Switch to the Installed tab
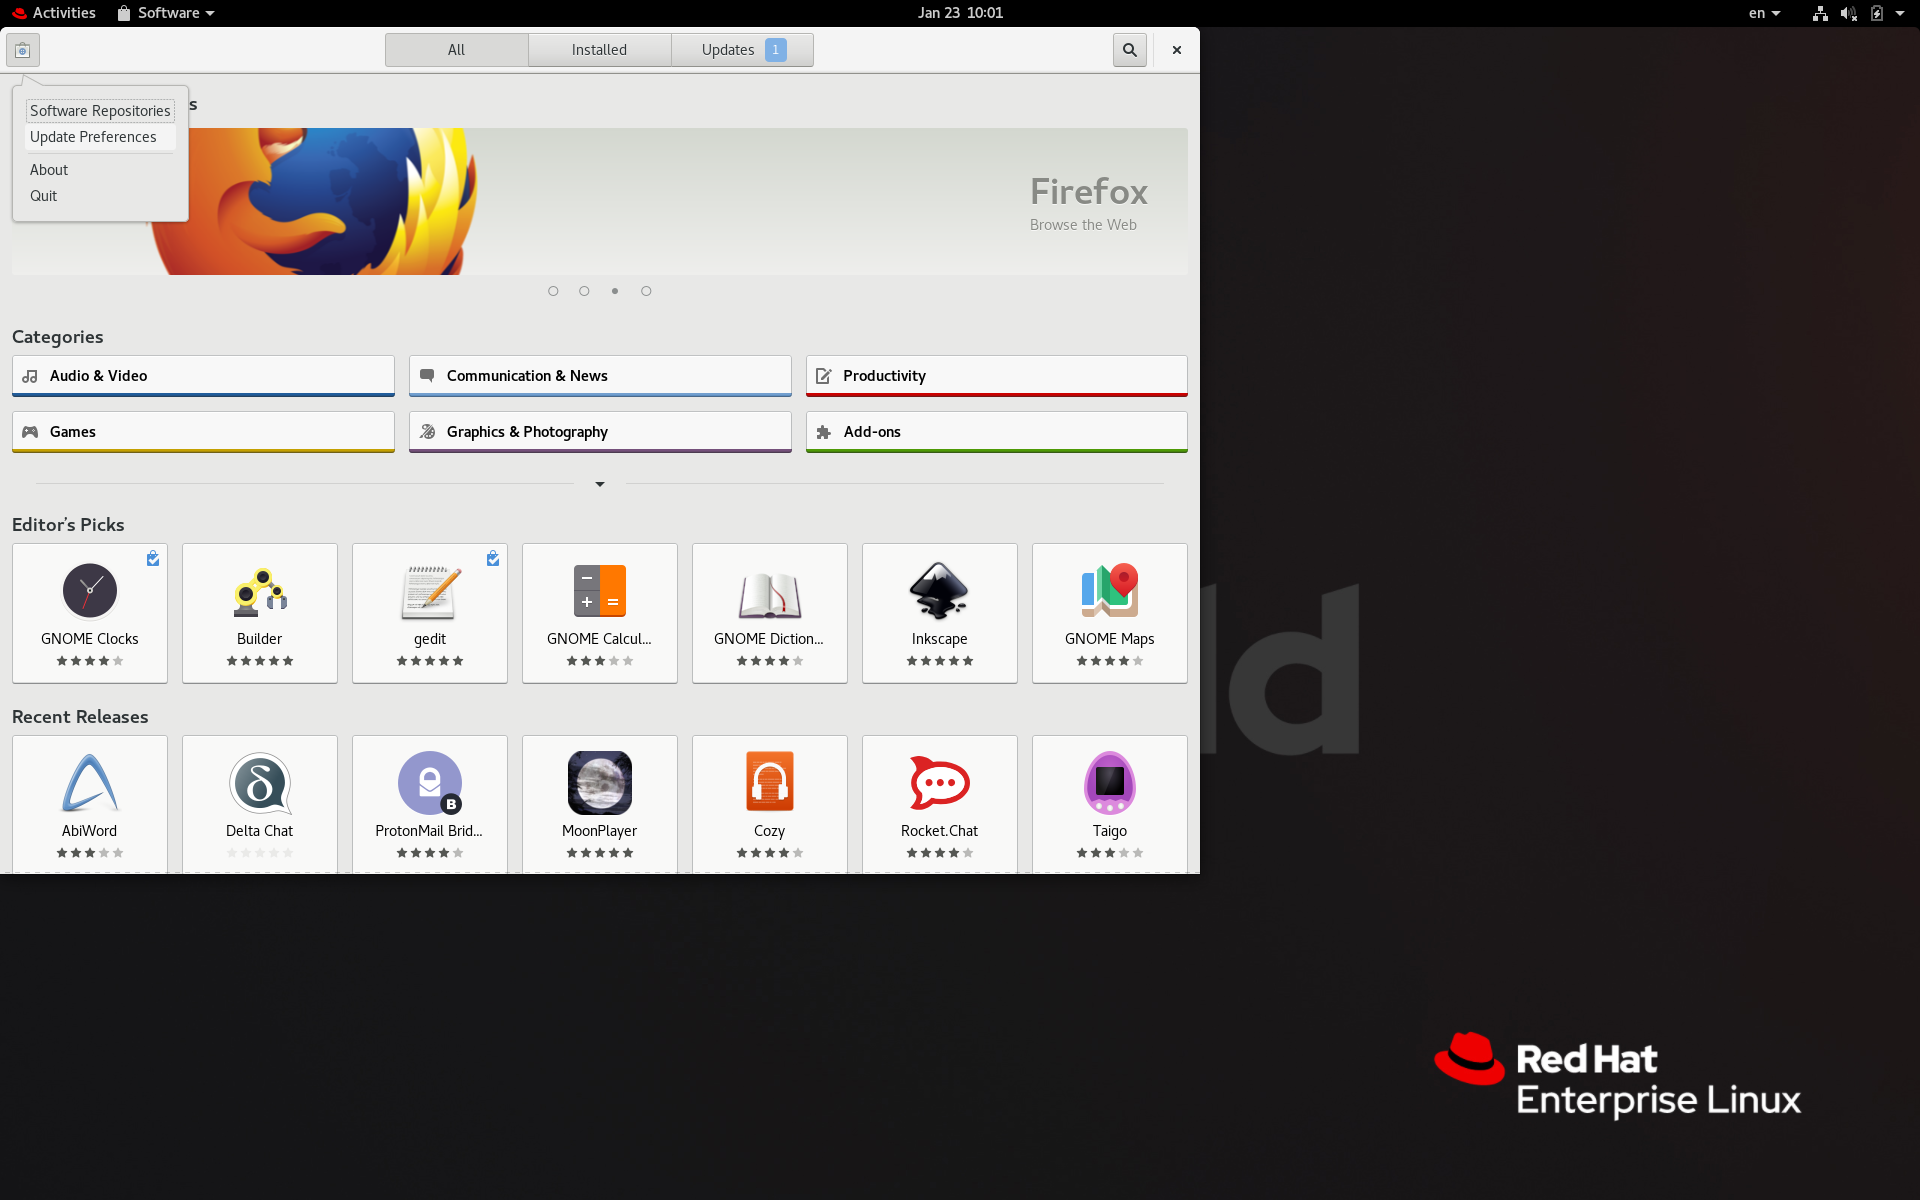The width and height of the screenshot is (1920, 1200). 600,50
